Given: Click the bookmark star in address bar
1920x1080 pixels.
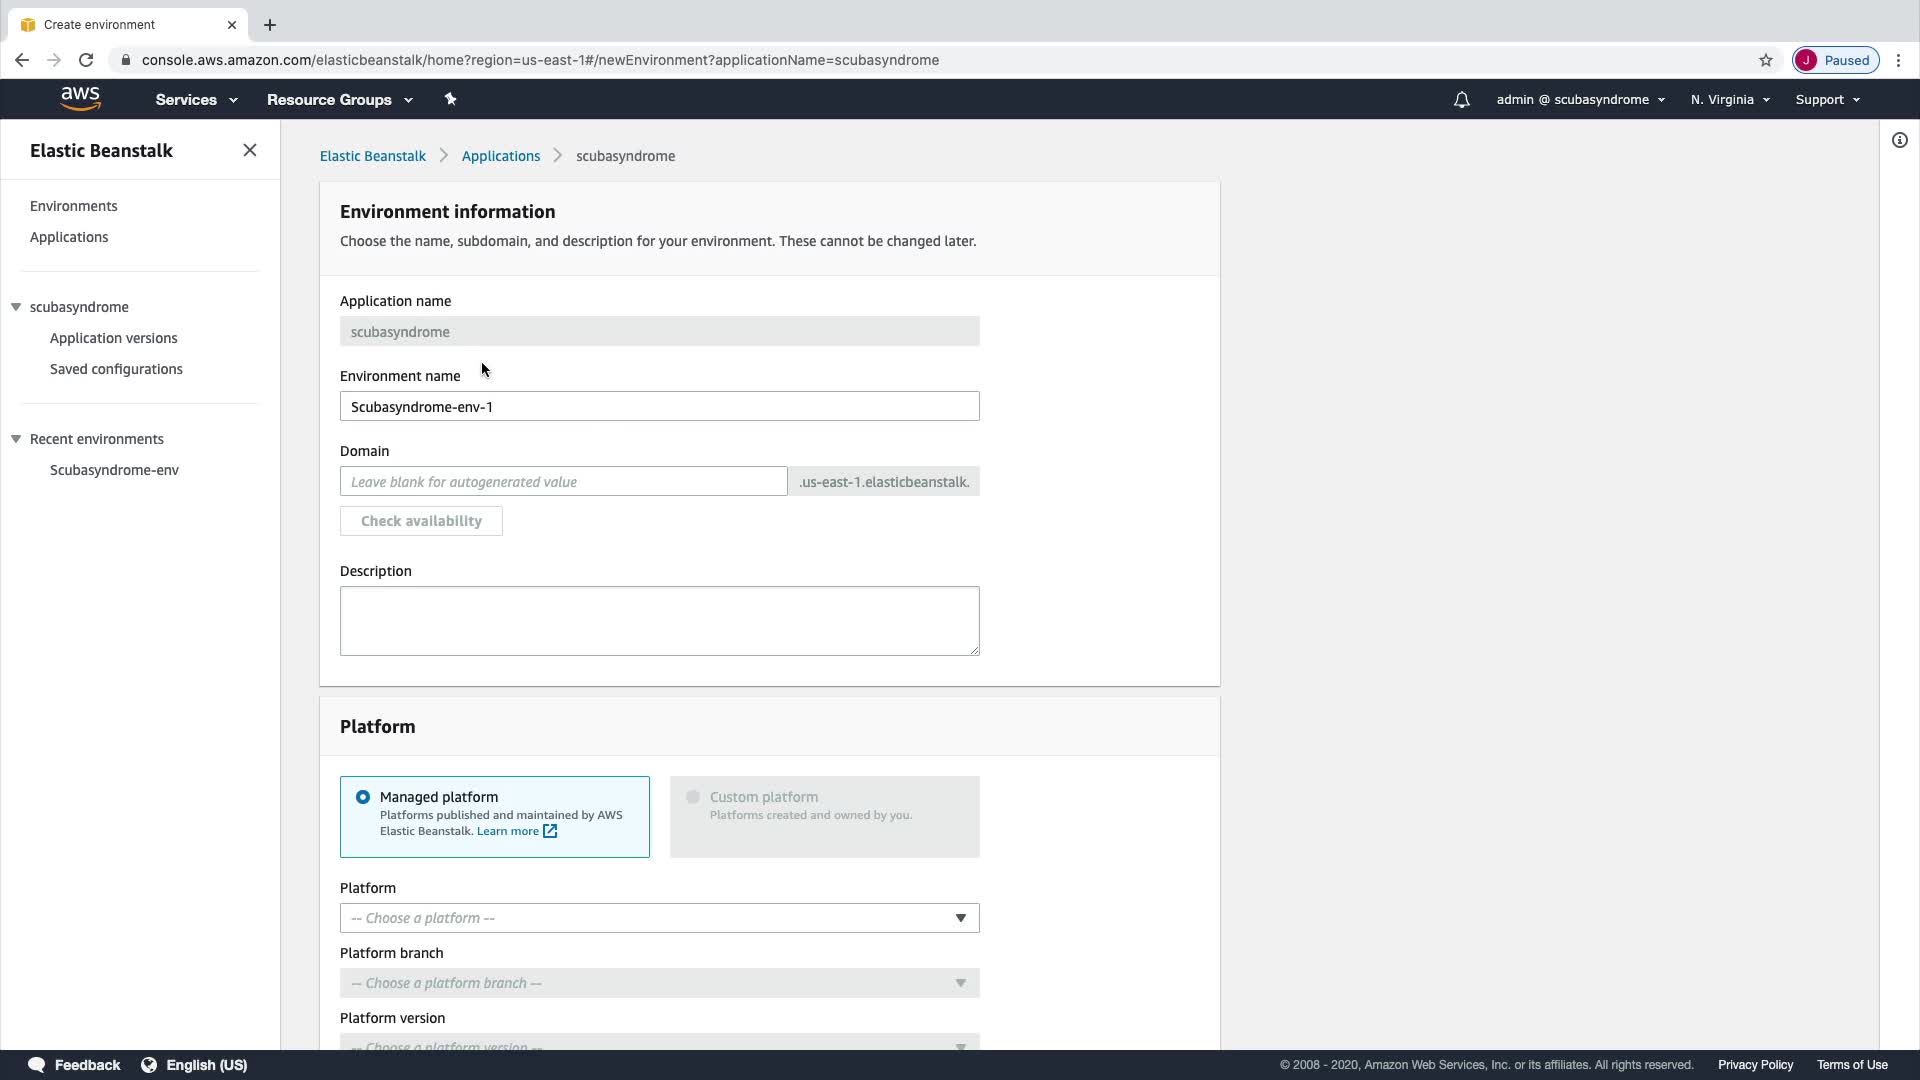Looking at the screenshot, I should point(1766,60).
